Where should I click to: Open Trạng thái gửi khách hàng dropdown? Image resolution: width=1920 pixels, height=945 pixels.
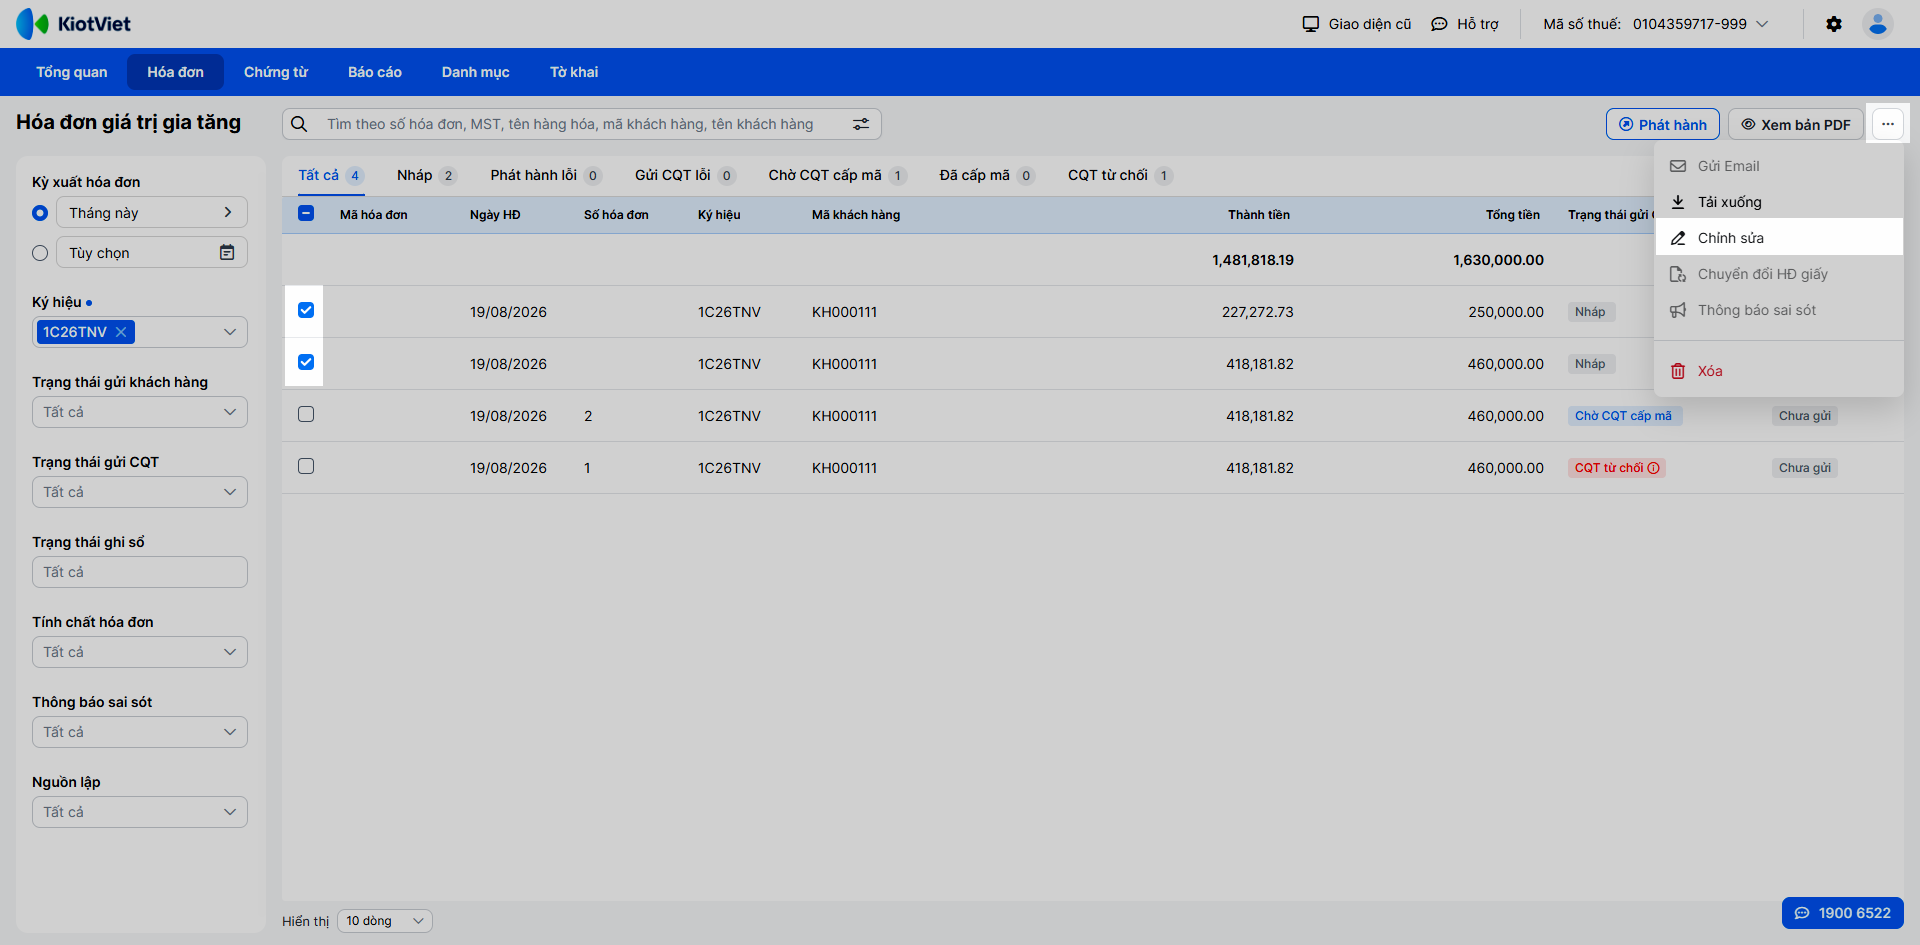[x=140, y=412]
